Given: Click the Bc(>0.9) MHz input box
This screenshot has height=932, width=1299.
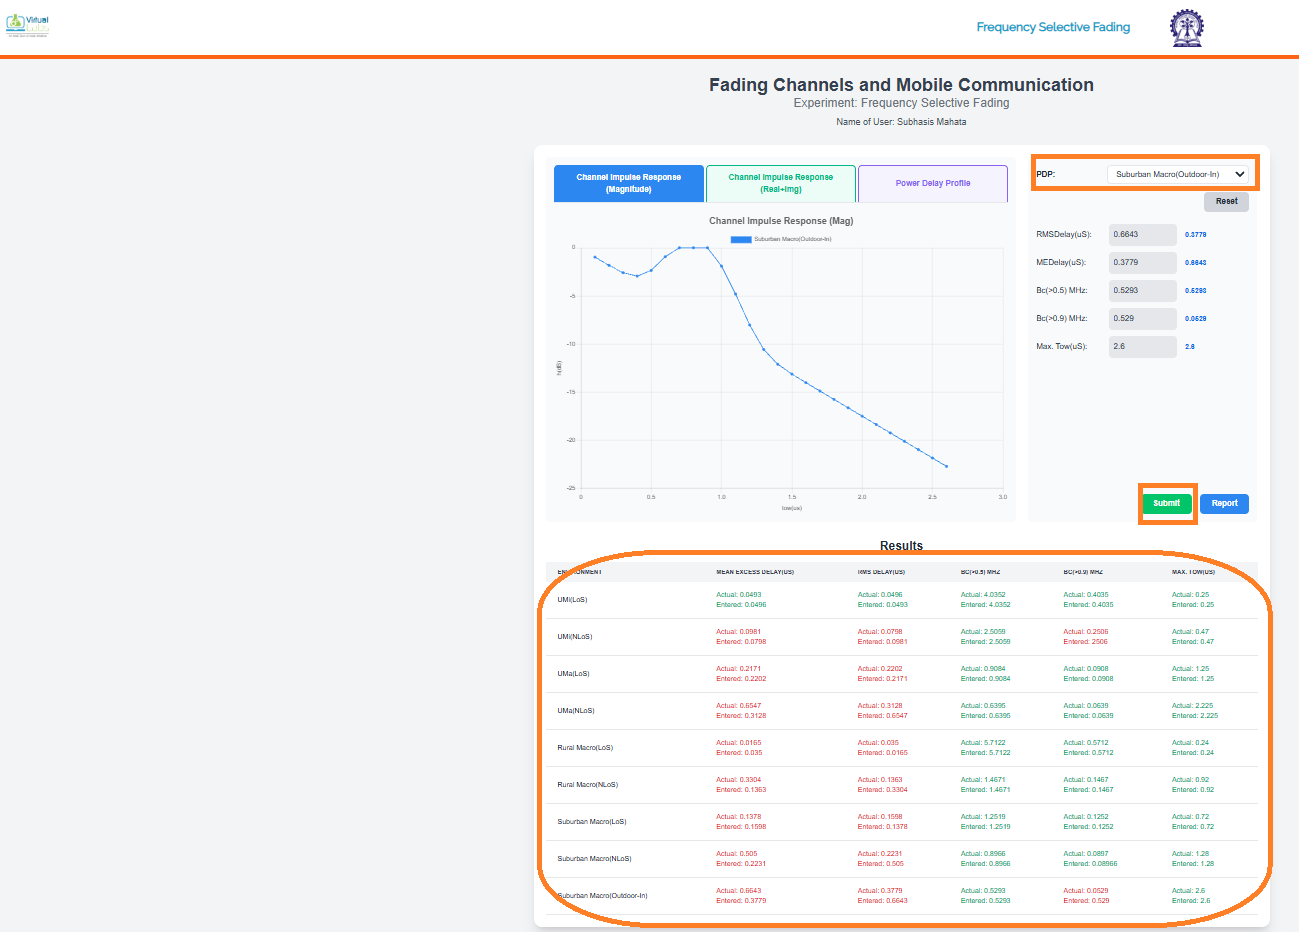Looking at the screenshot, I should coord(1142,319).
